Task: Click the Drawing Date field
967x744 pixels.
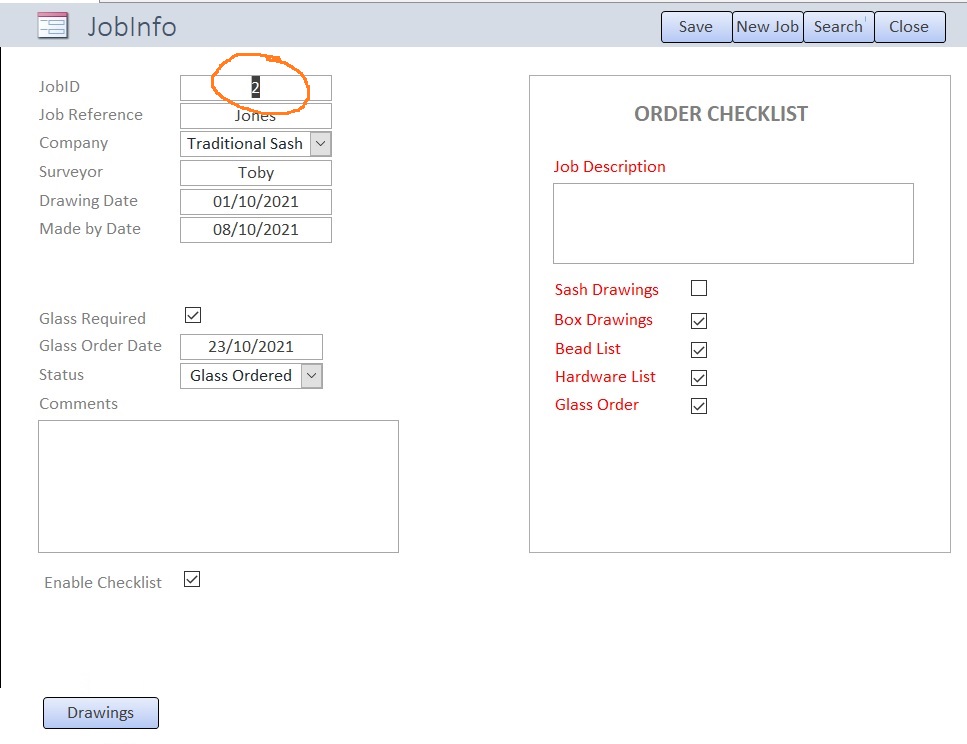Action: pos(256,202)
